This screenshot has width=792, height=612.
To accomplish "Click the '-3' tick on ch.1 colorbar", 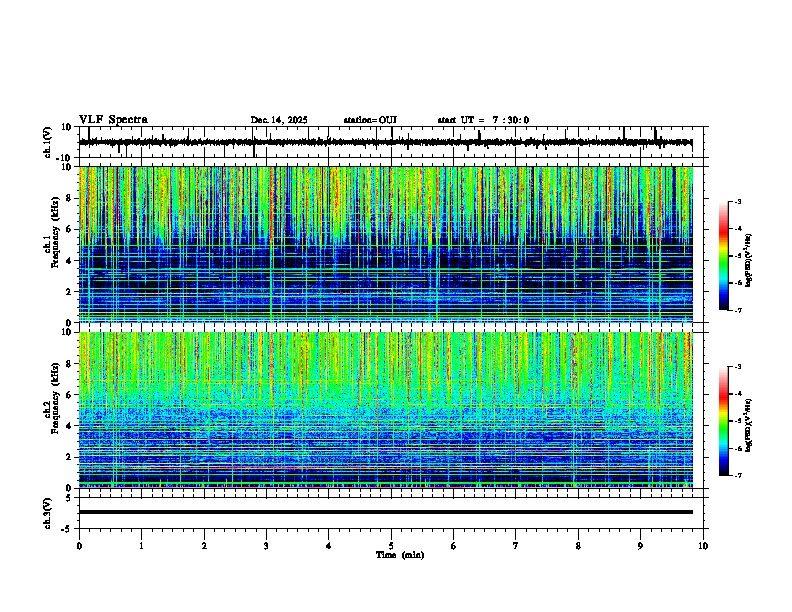I will point(737,202).
